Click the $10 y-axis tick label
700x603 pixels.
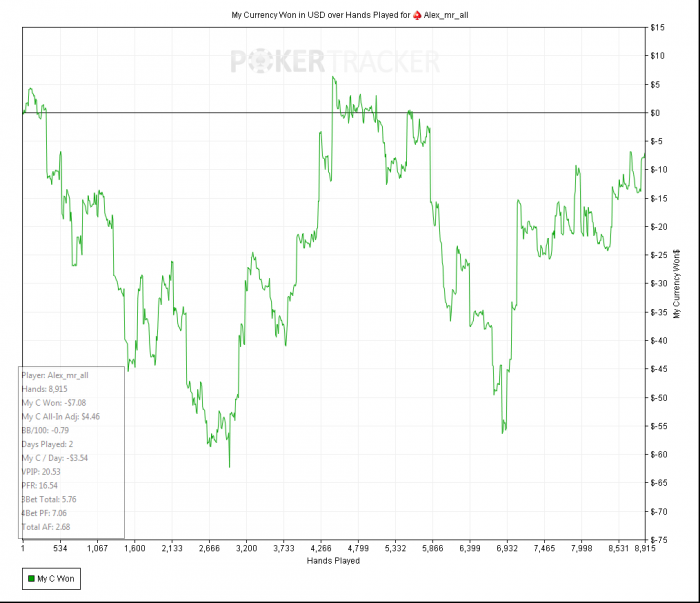click(658, 56)
